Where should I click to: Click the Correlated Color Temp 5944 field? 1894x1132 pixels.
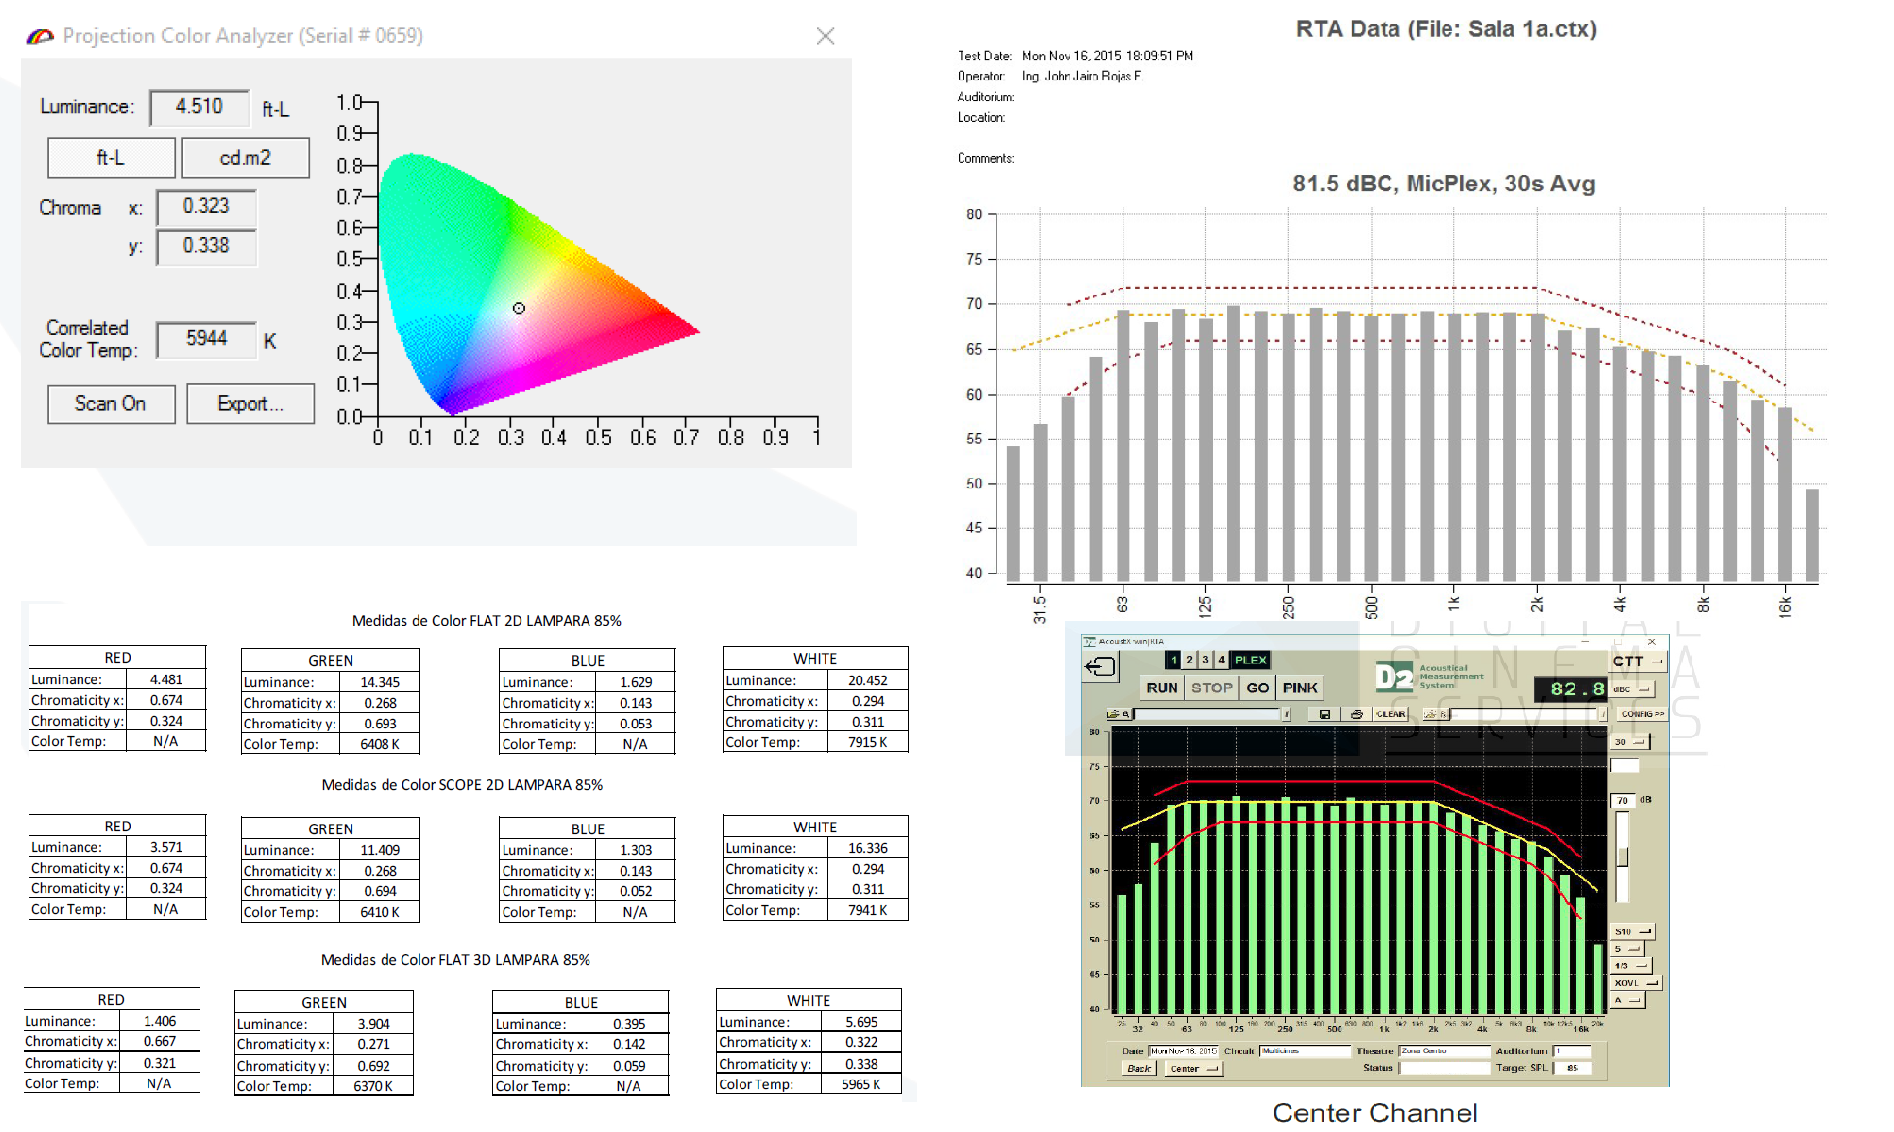206,339
